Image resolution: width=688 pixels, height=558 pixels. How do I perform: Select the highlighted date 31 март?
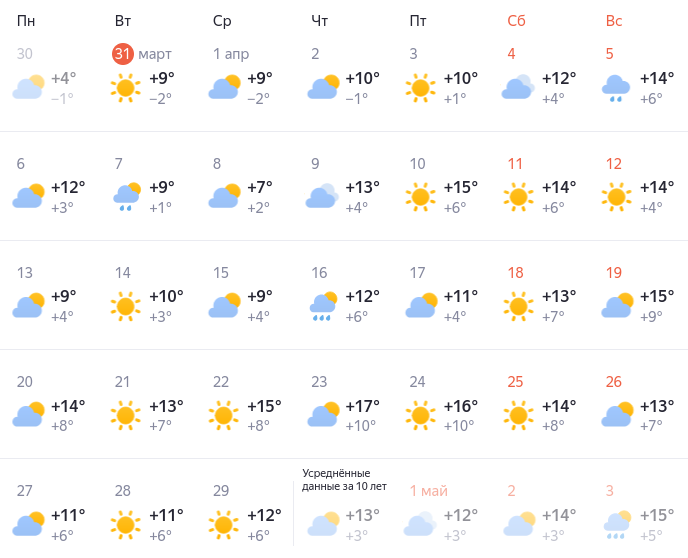pyautogui.click(x=123, y=54)
